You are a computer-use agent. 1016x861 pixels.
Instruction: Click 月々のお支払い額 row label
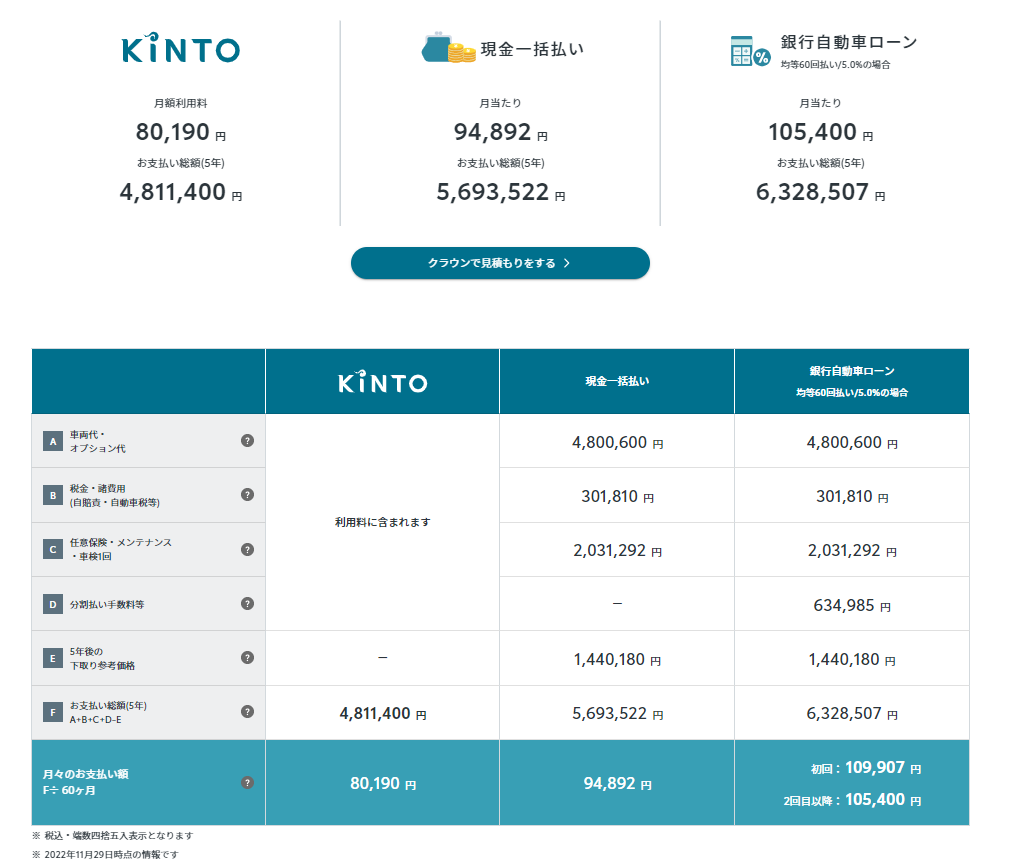(86, 782)
